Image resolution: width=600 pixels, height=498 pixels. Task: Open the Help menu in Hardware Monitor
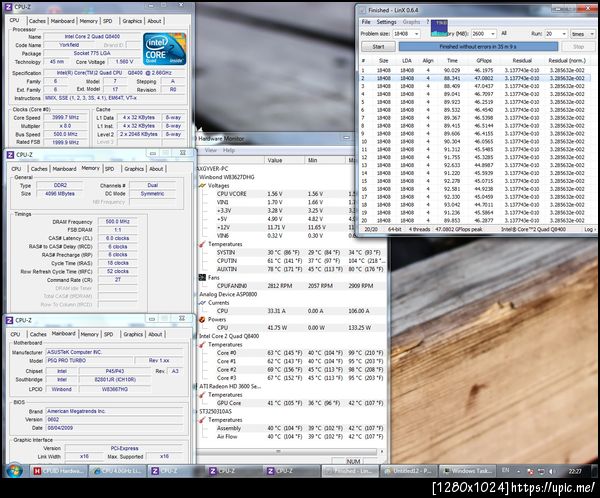[228, 150]
